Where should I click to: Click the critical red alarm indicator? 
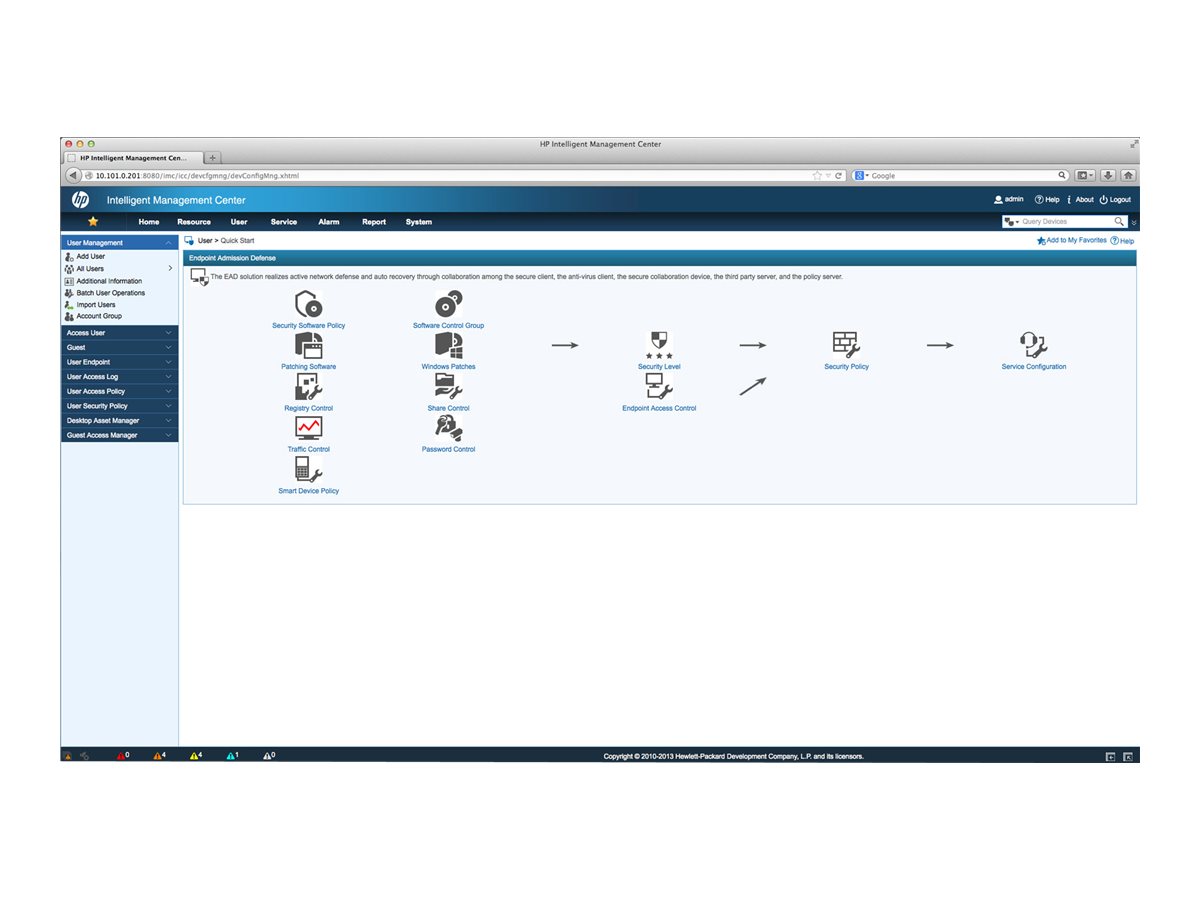(x=123, y=756)
